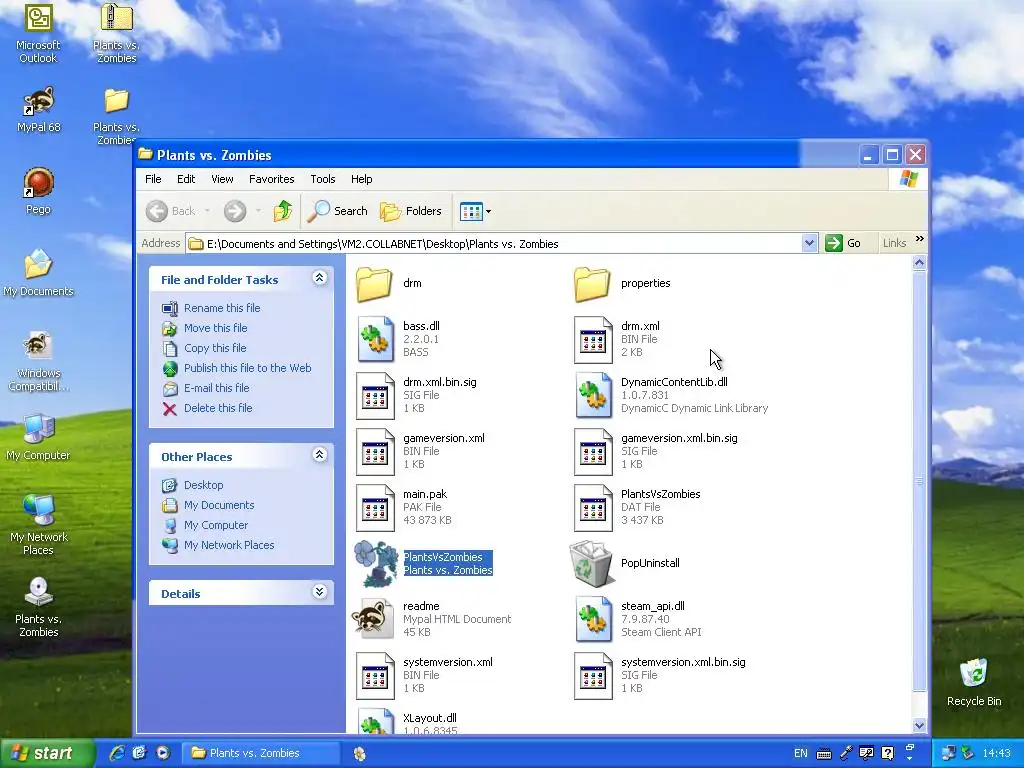Go to Desktop in Other Places
This screenshot has height=768, width=1024.
click(203, 485)
